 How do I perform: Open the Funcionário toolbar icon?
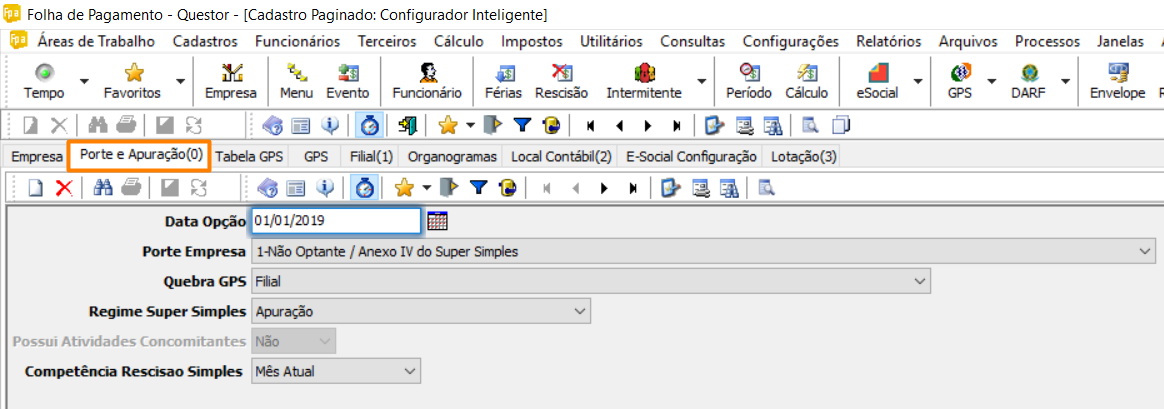click(427, 81)
